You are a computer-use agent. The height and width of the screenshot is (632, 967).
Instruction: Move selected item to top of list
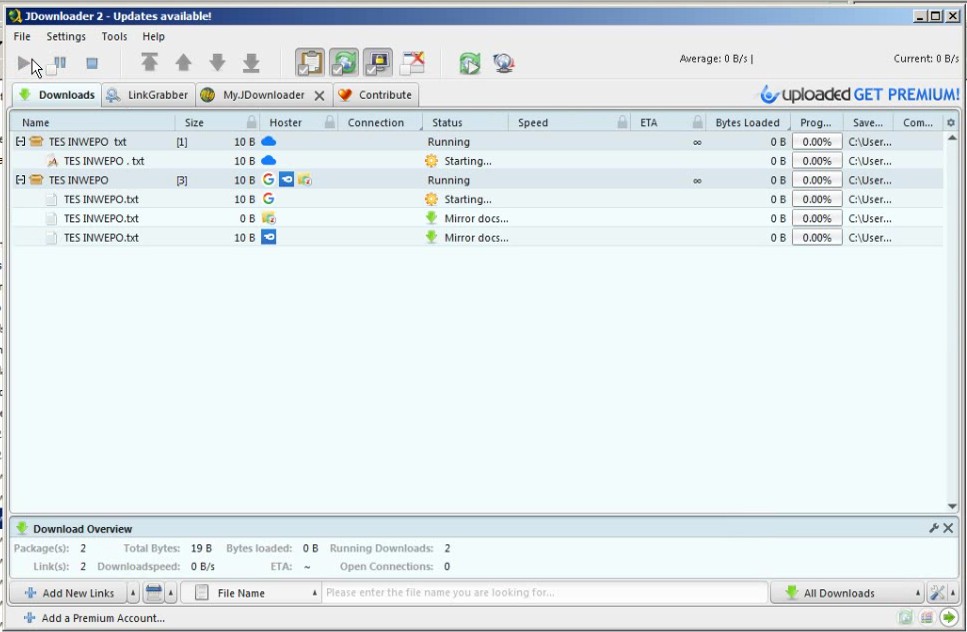click(149, 63)
